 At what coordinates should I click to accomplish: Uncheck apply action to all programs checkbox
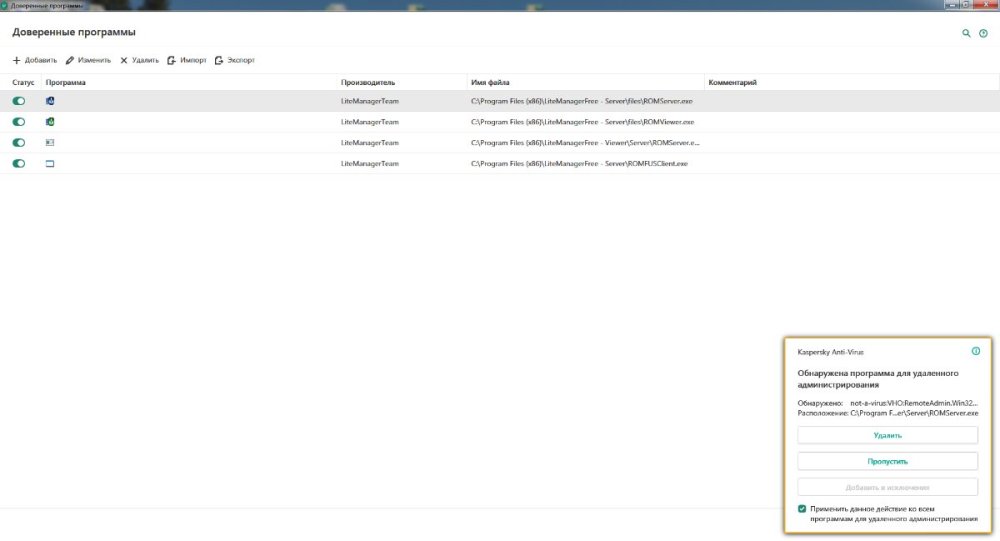pos(802,509)
